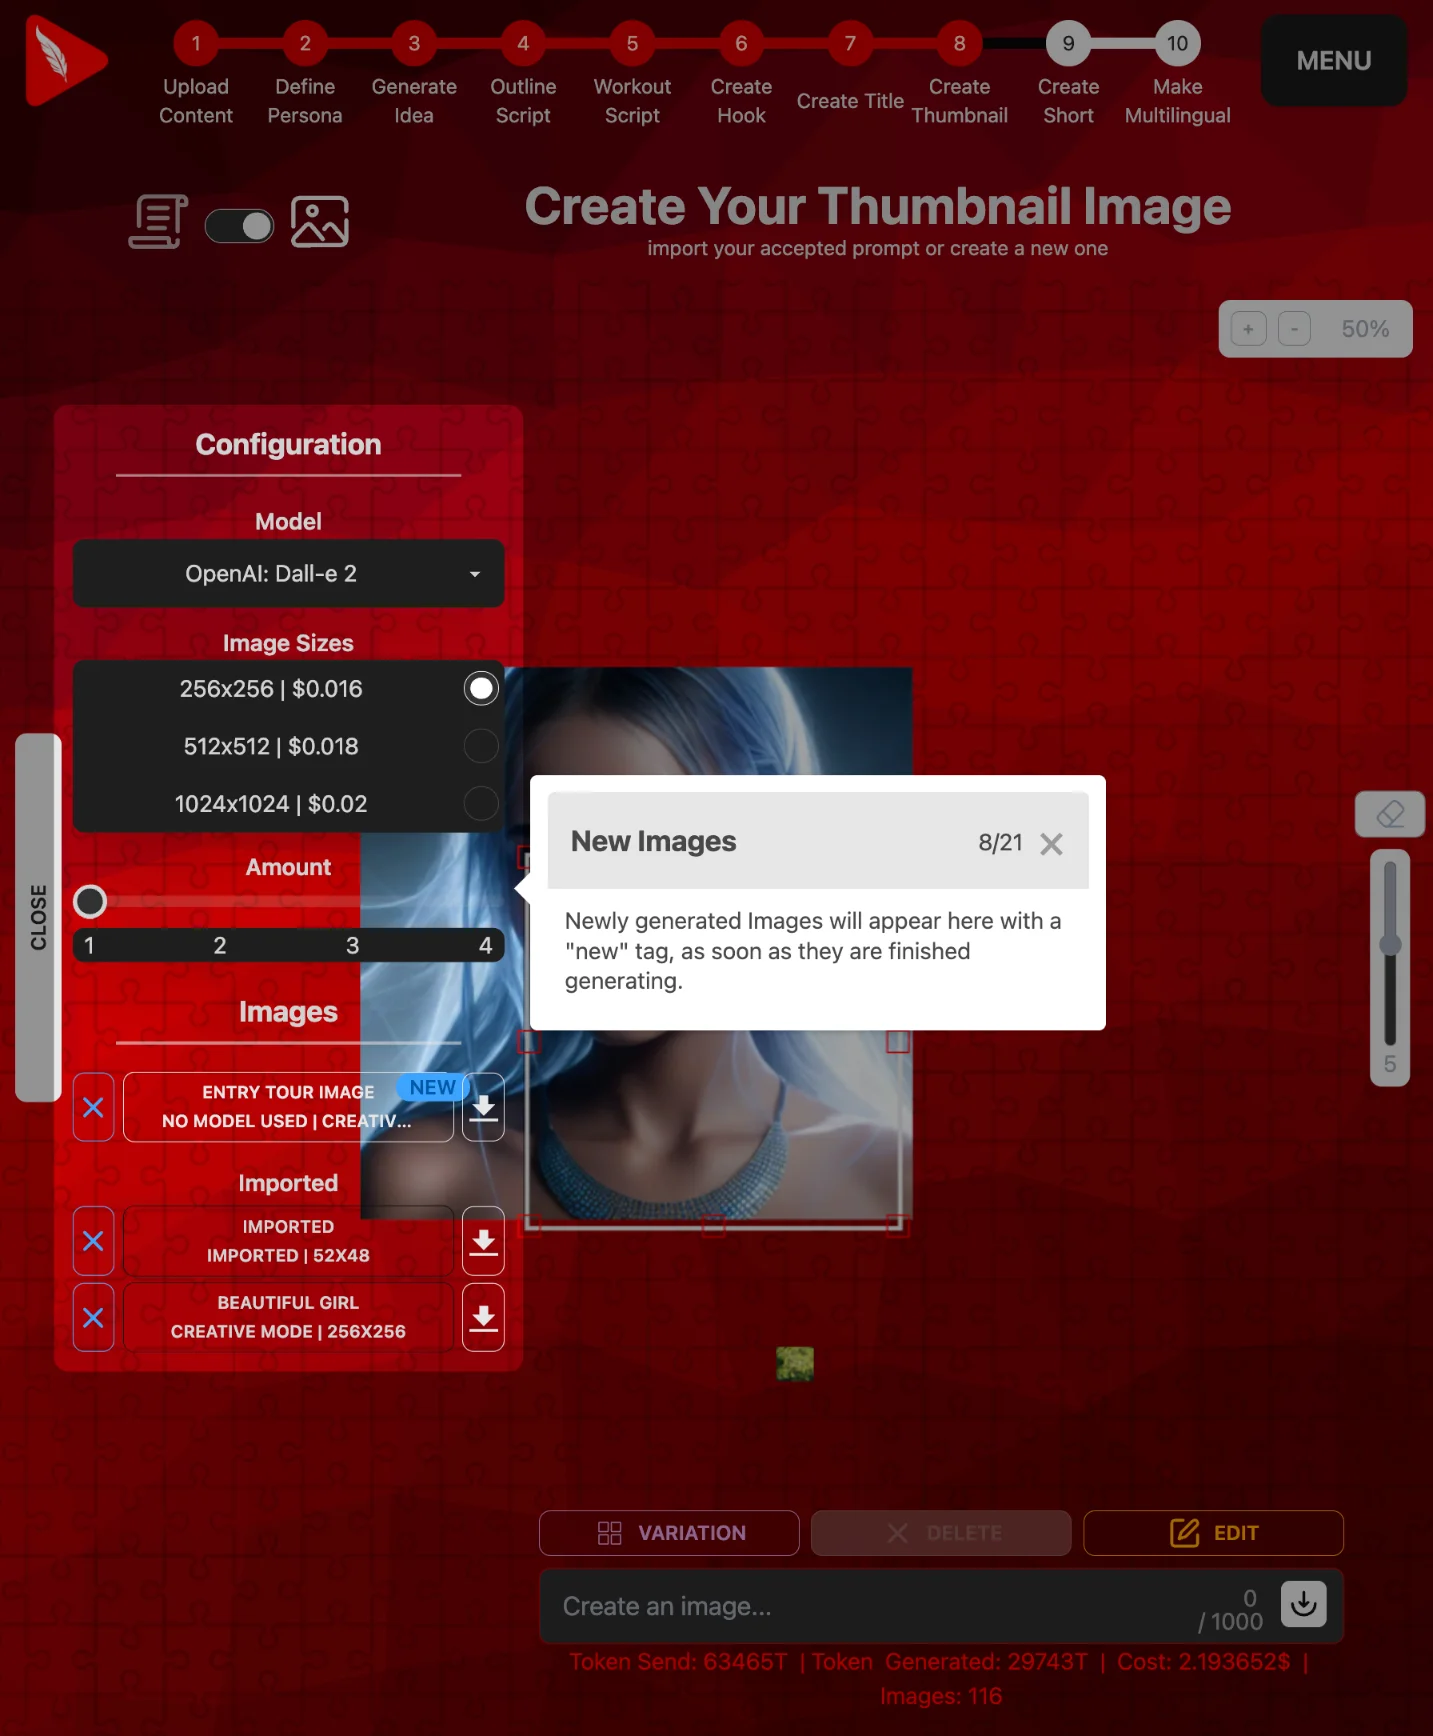Select the Imported 52x48 image item
The height and width of the screenshot is (1736, 1433).
pos(288,1241)
